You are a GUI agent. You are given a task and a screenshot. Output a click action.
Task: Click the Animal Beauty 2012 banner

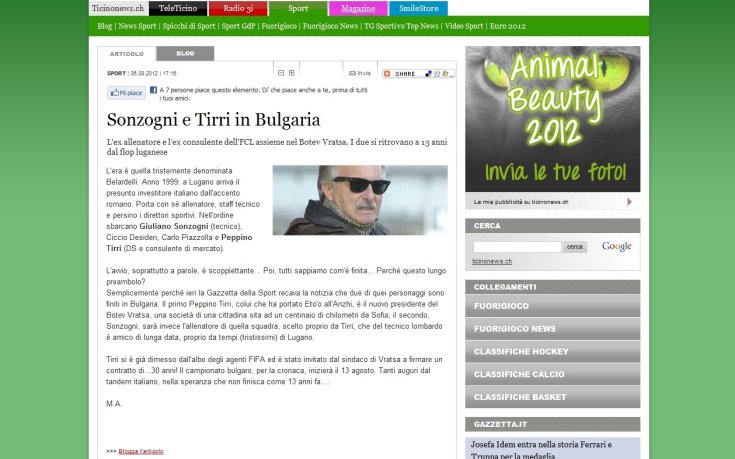[552, 118]
